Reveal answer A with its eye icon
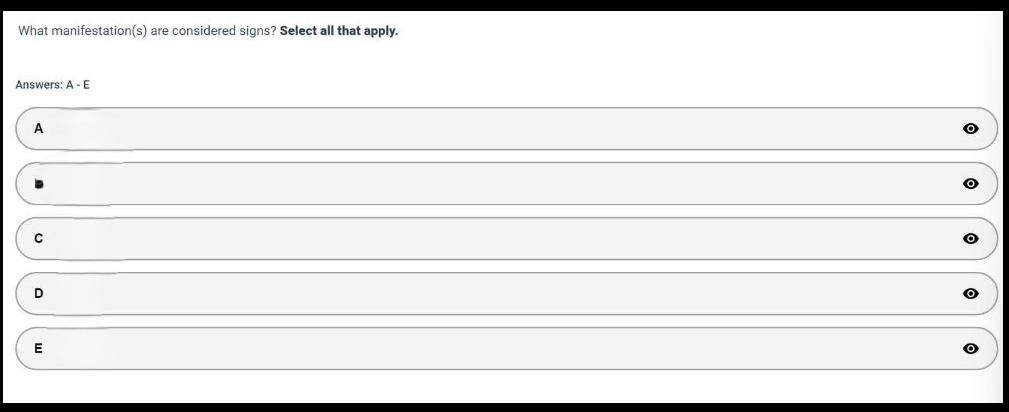The width and height of the screenshot is (1009, 412). [x=970, y=129]
